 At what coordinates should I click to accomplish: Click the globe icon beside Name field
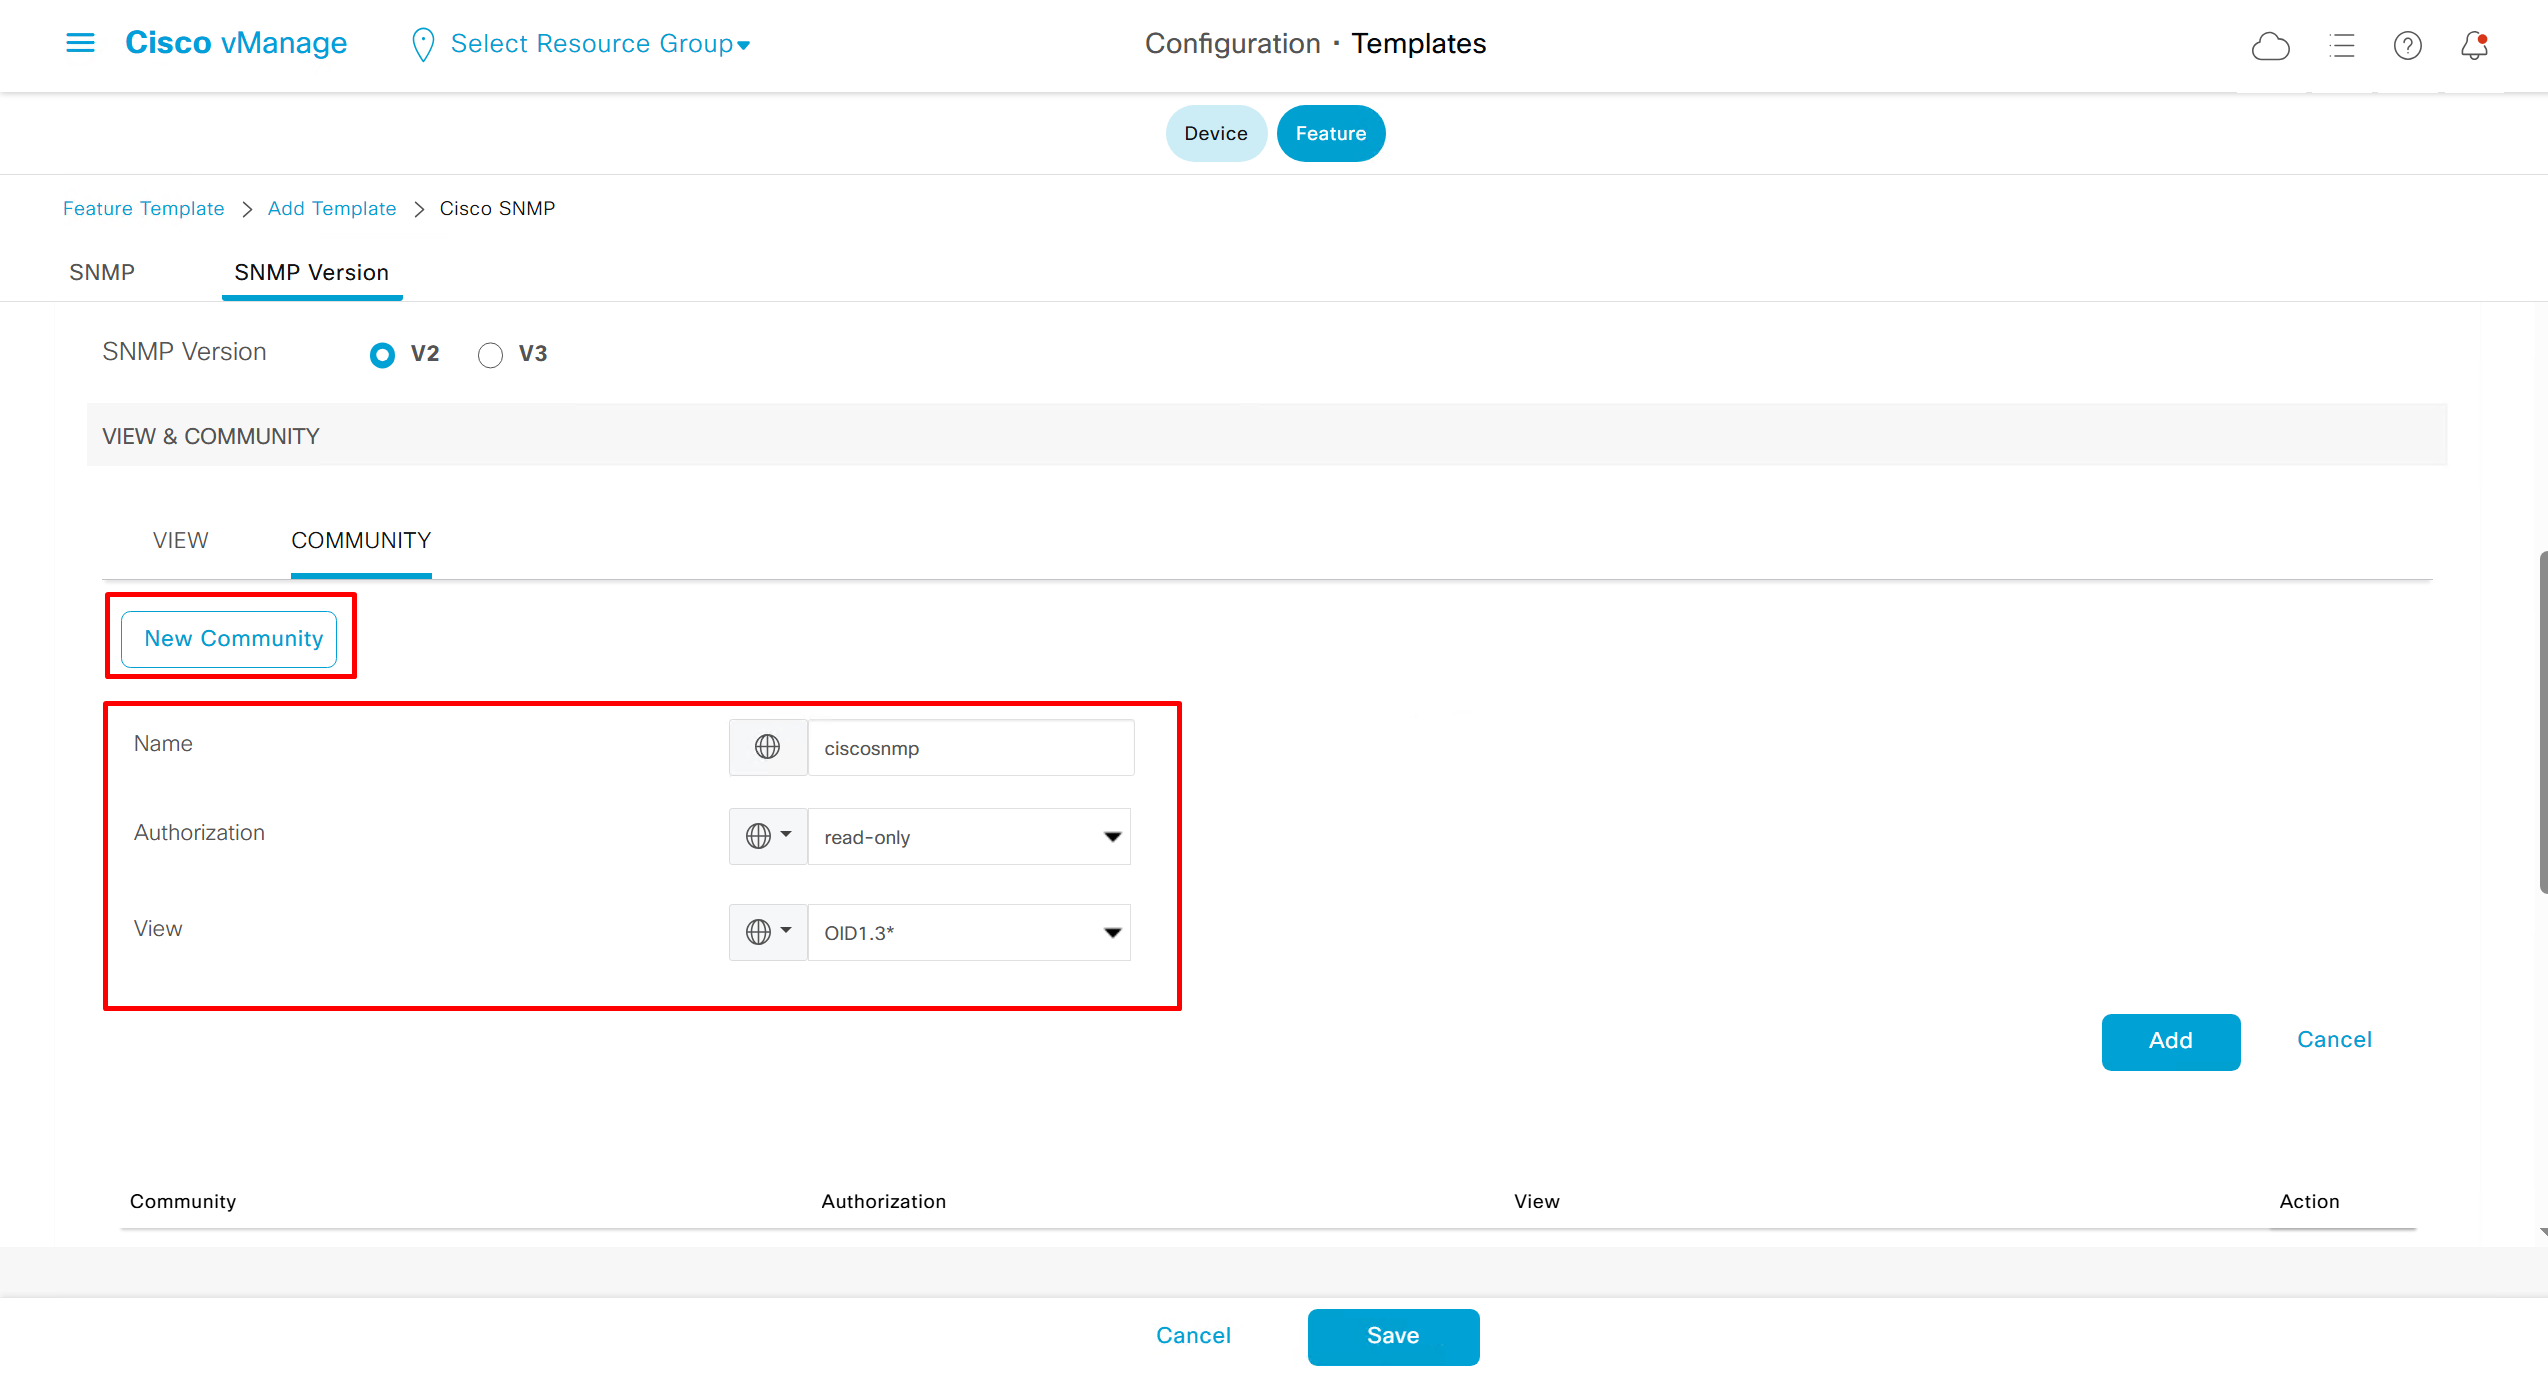point(767,747)
